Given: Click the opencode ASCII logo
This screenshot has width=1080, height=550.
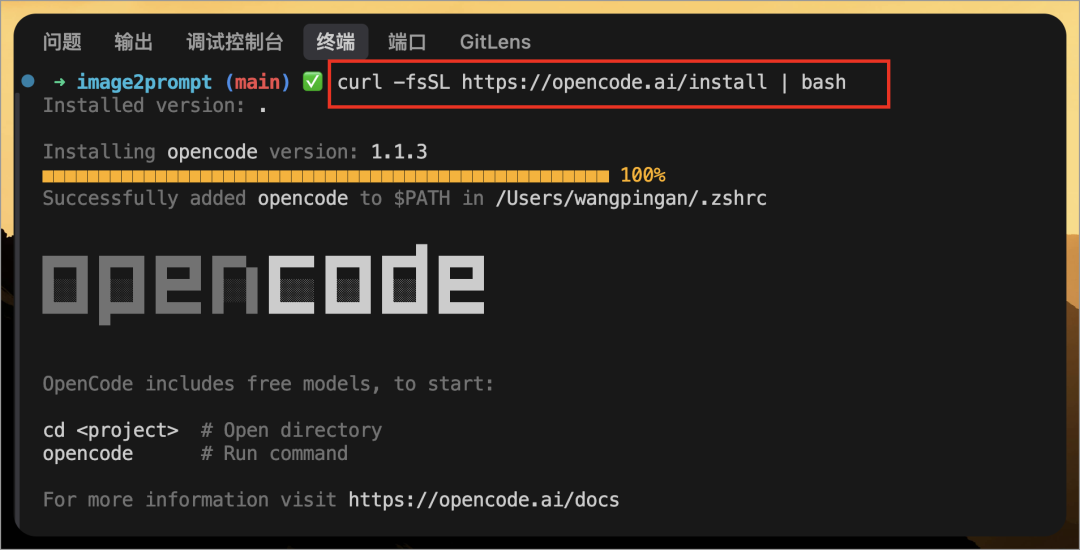Looking at the screenshot, I should (x=263, y=283).
